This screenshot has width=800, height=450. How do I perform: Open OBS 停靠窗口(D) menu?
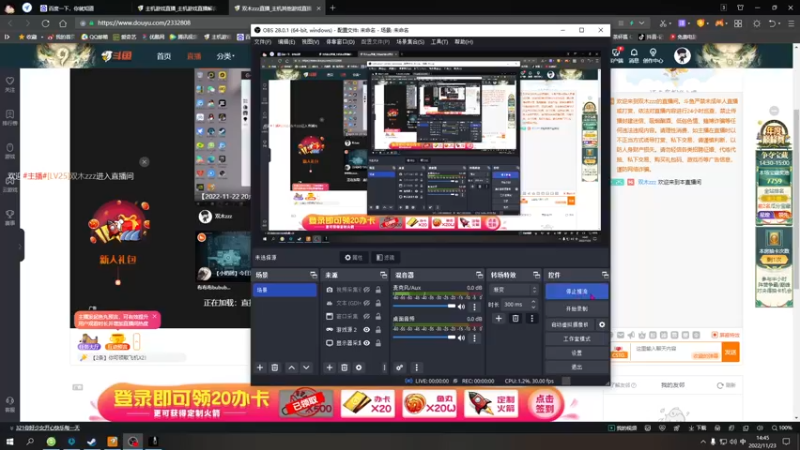[340, 42]
